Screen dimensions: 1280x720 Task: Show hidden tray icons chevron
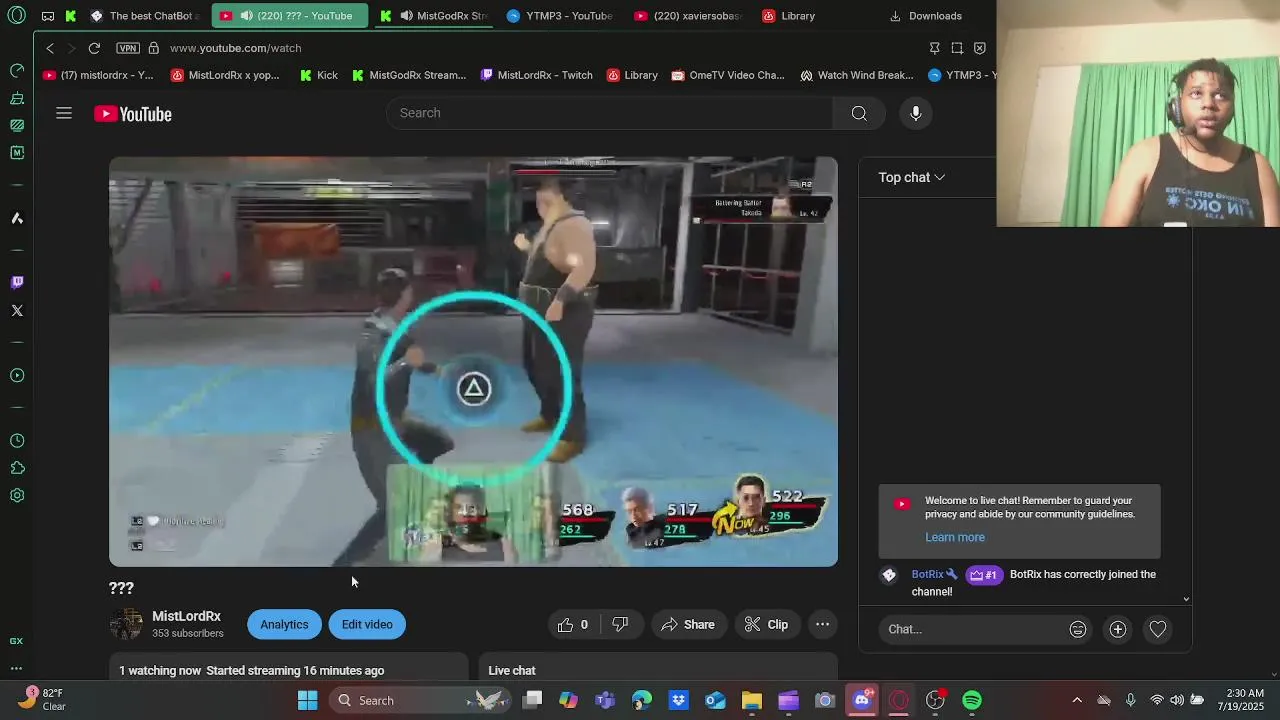point(1076,700)
